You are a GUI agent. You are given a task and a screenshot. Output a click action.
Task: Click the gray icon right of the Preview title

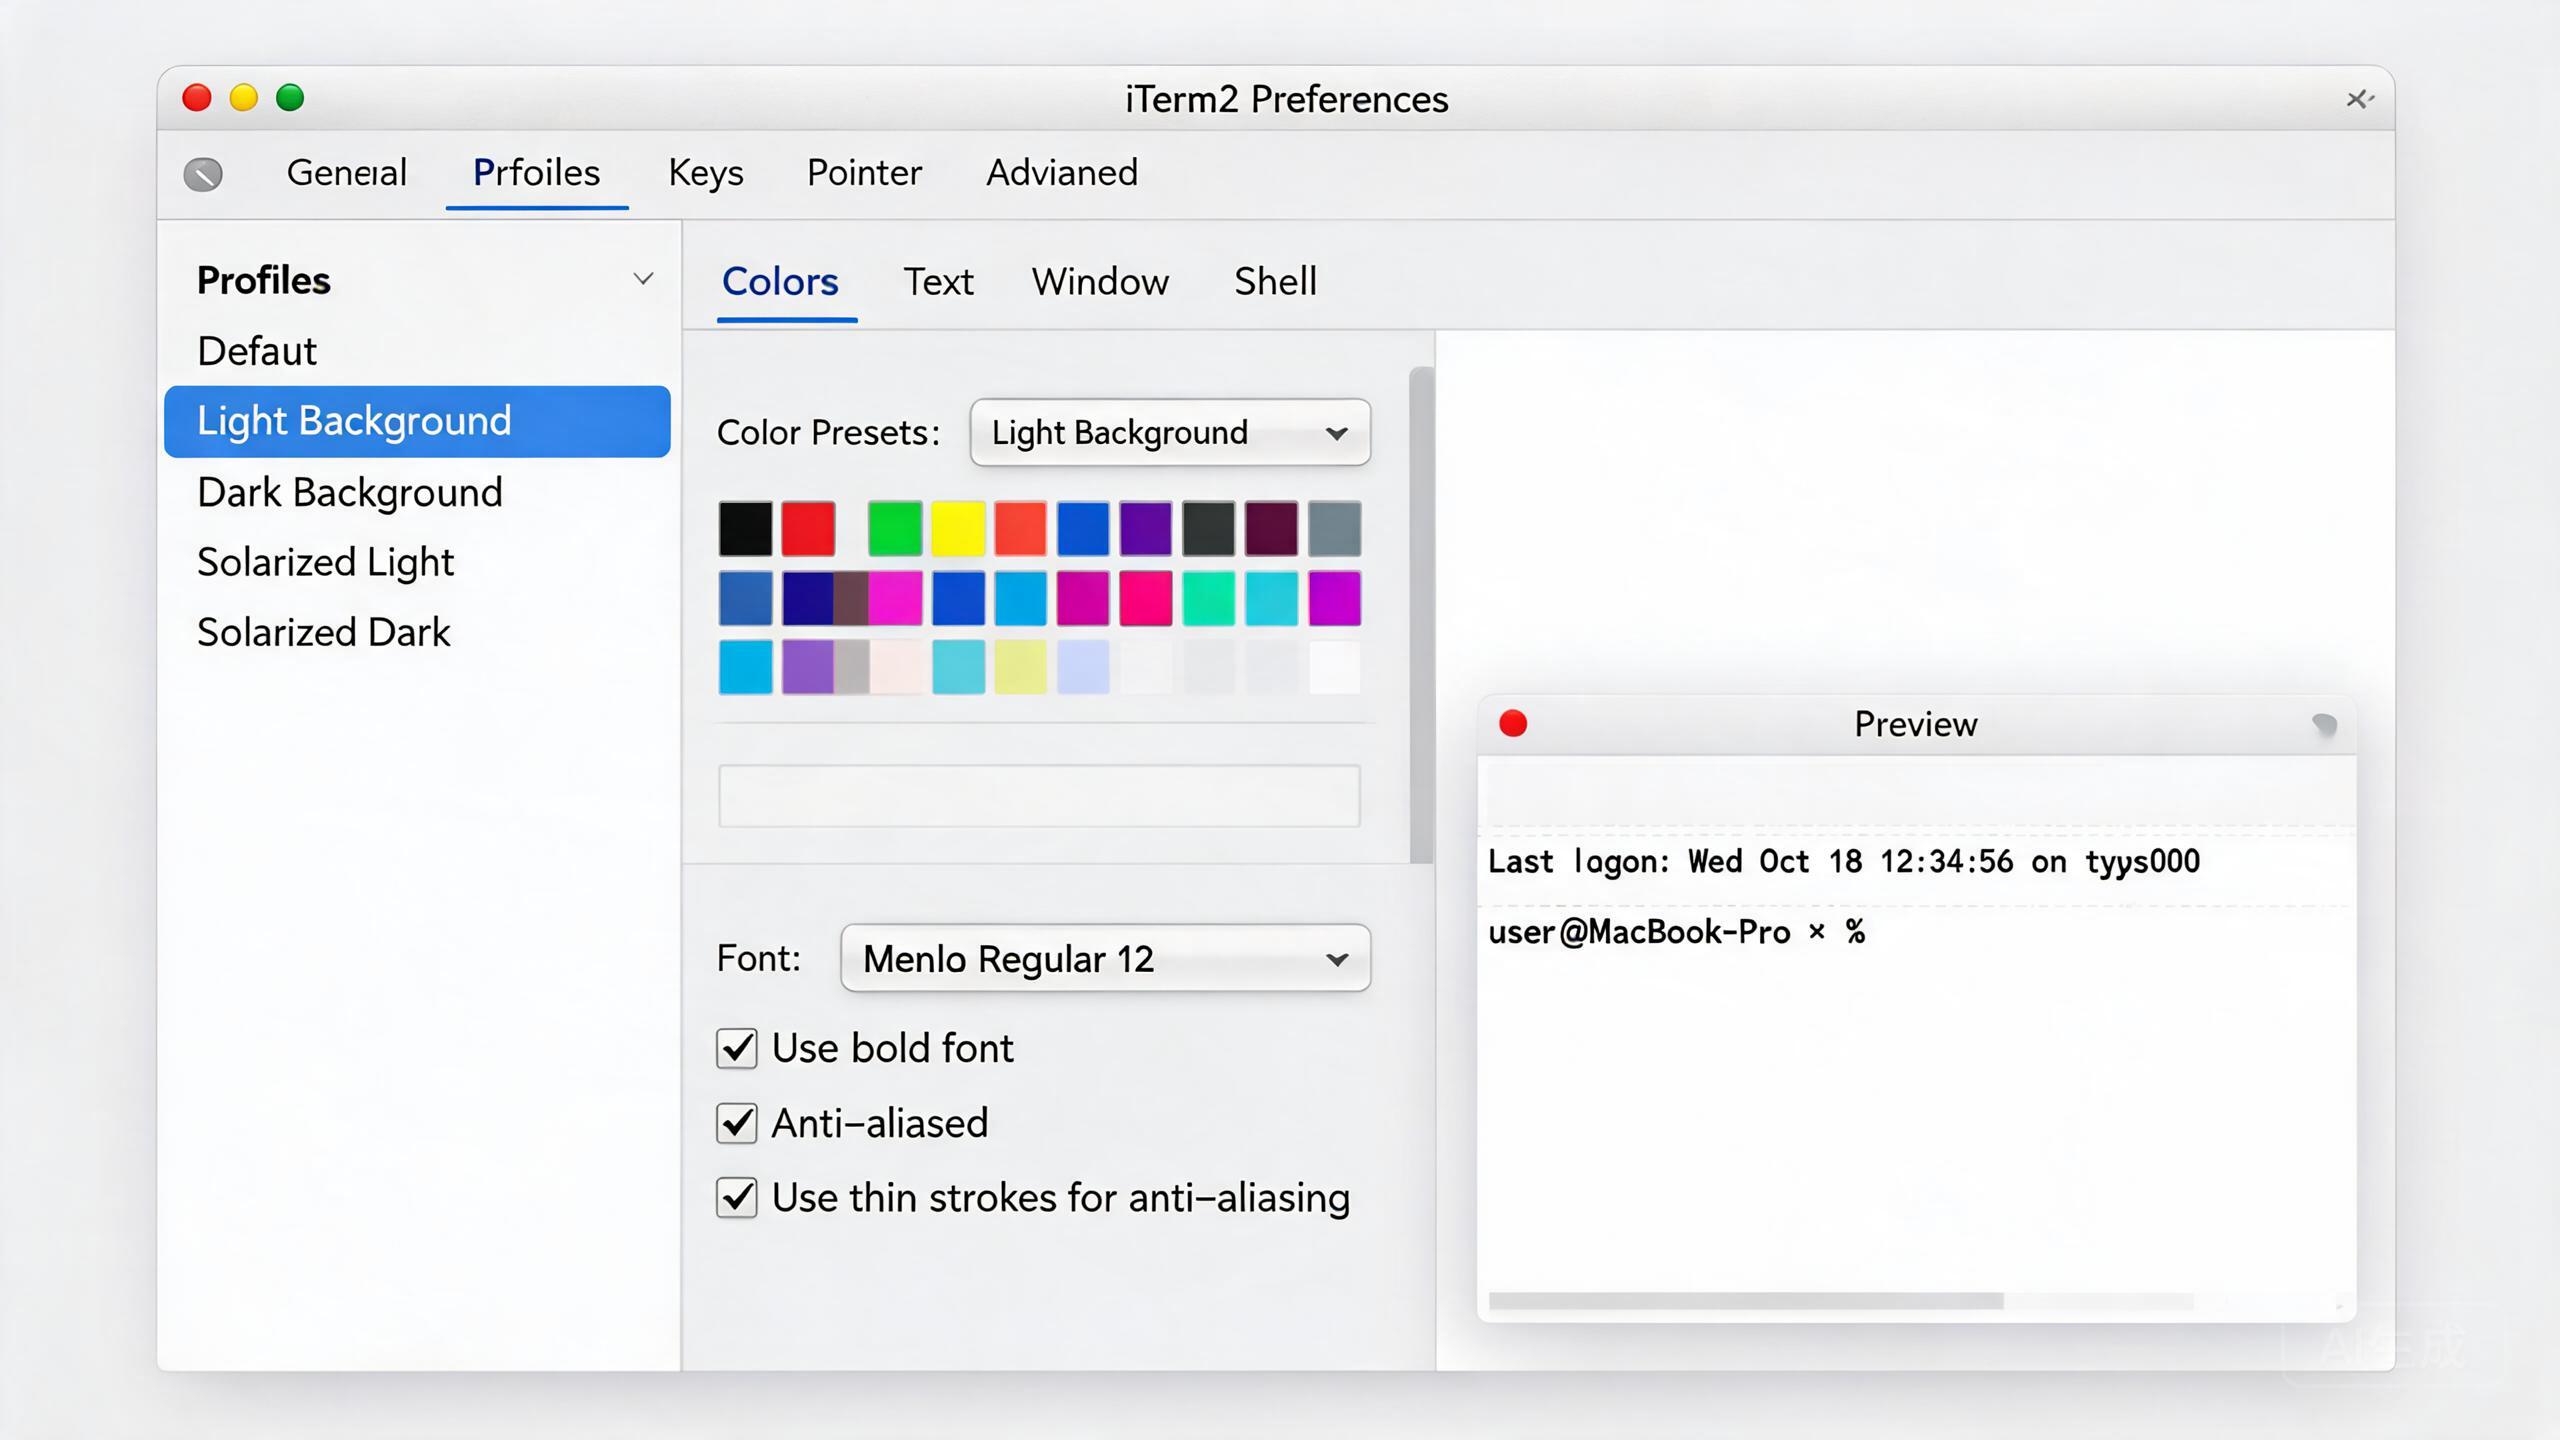coord(2324,724)
